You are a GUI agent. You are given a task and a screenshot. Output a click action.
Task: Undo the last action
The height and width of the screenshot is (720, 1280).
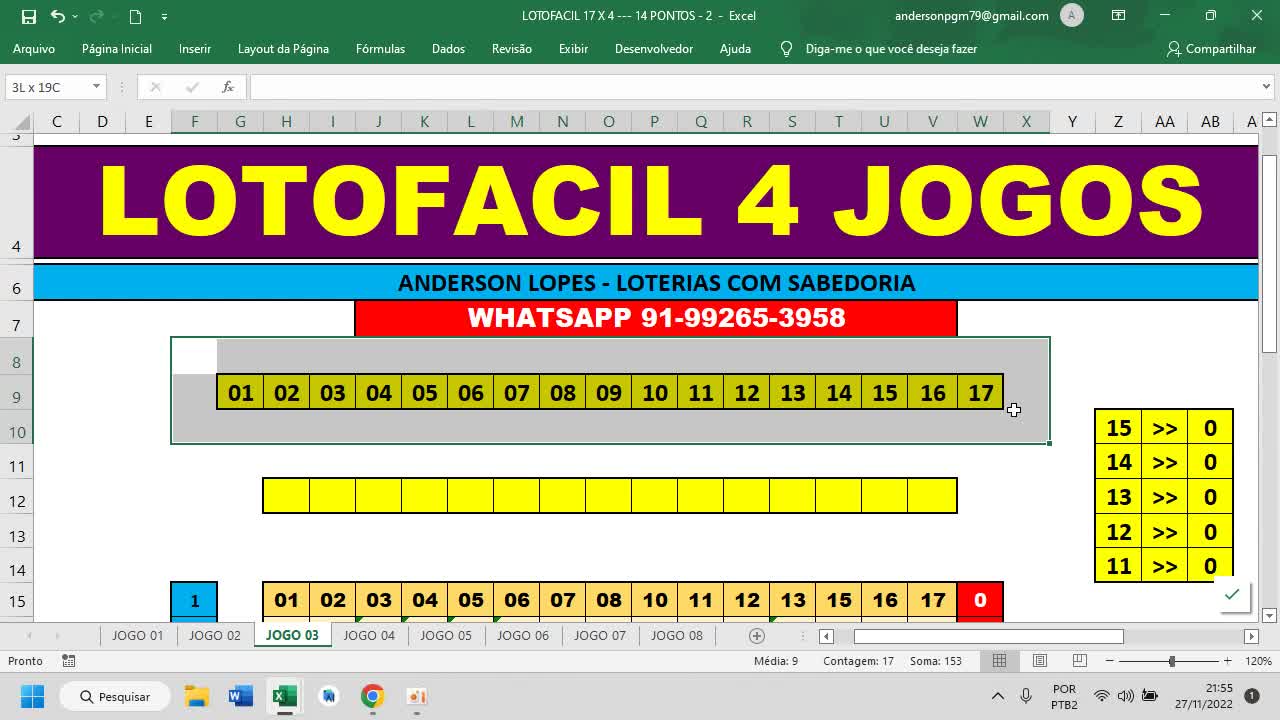click(58, 16)
